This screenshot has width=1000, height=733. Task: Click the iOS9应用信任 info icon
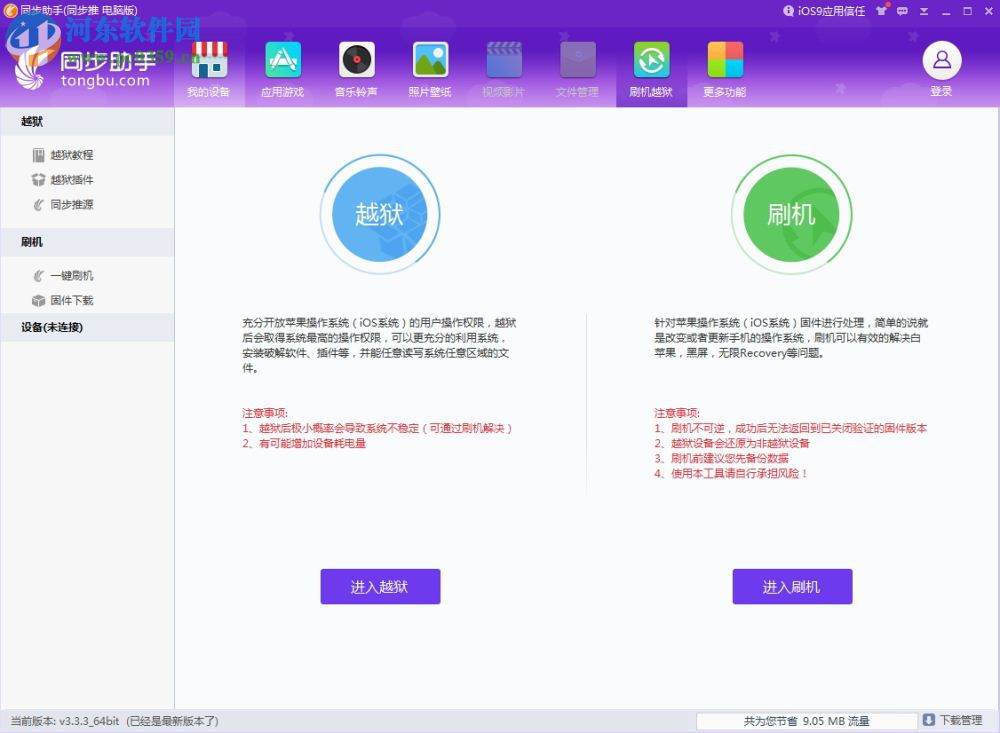[788, 11]
